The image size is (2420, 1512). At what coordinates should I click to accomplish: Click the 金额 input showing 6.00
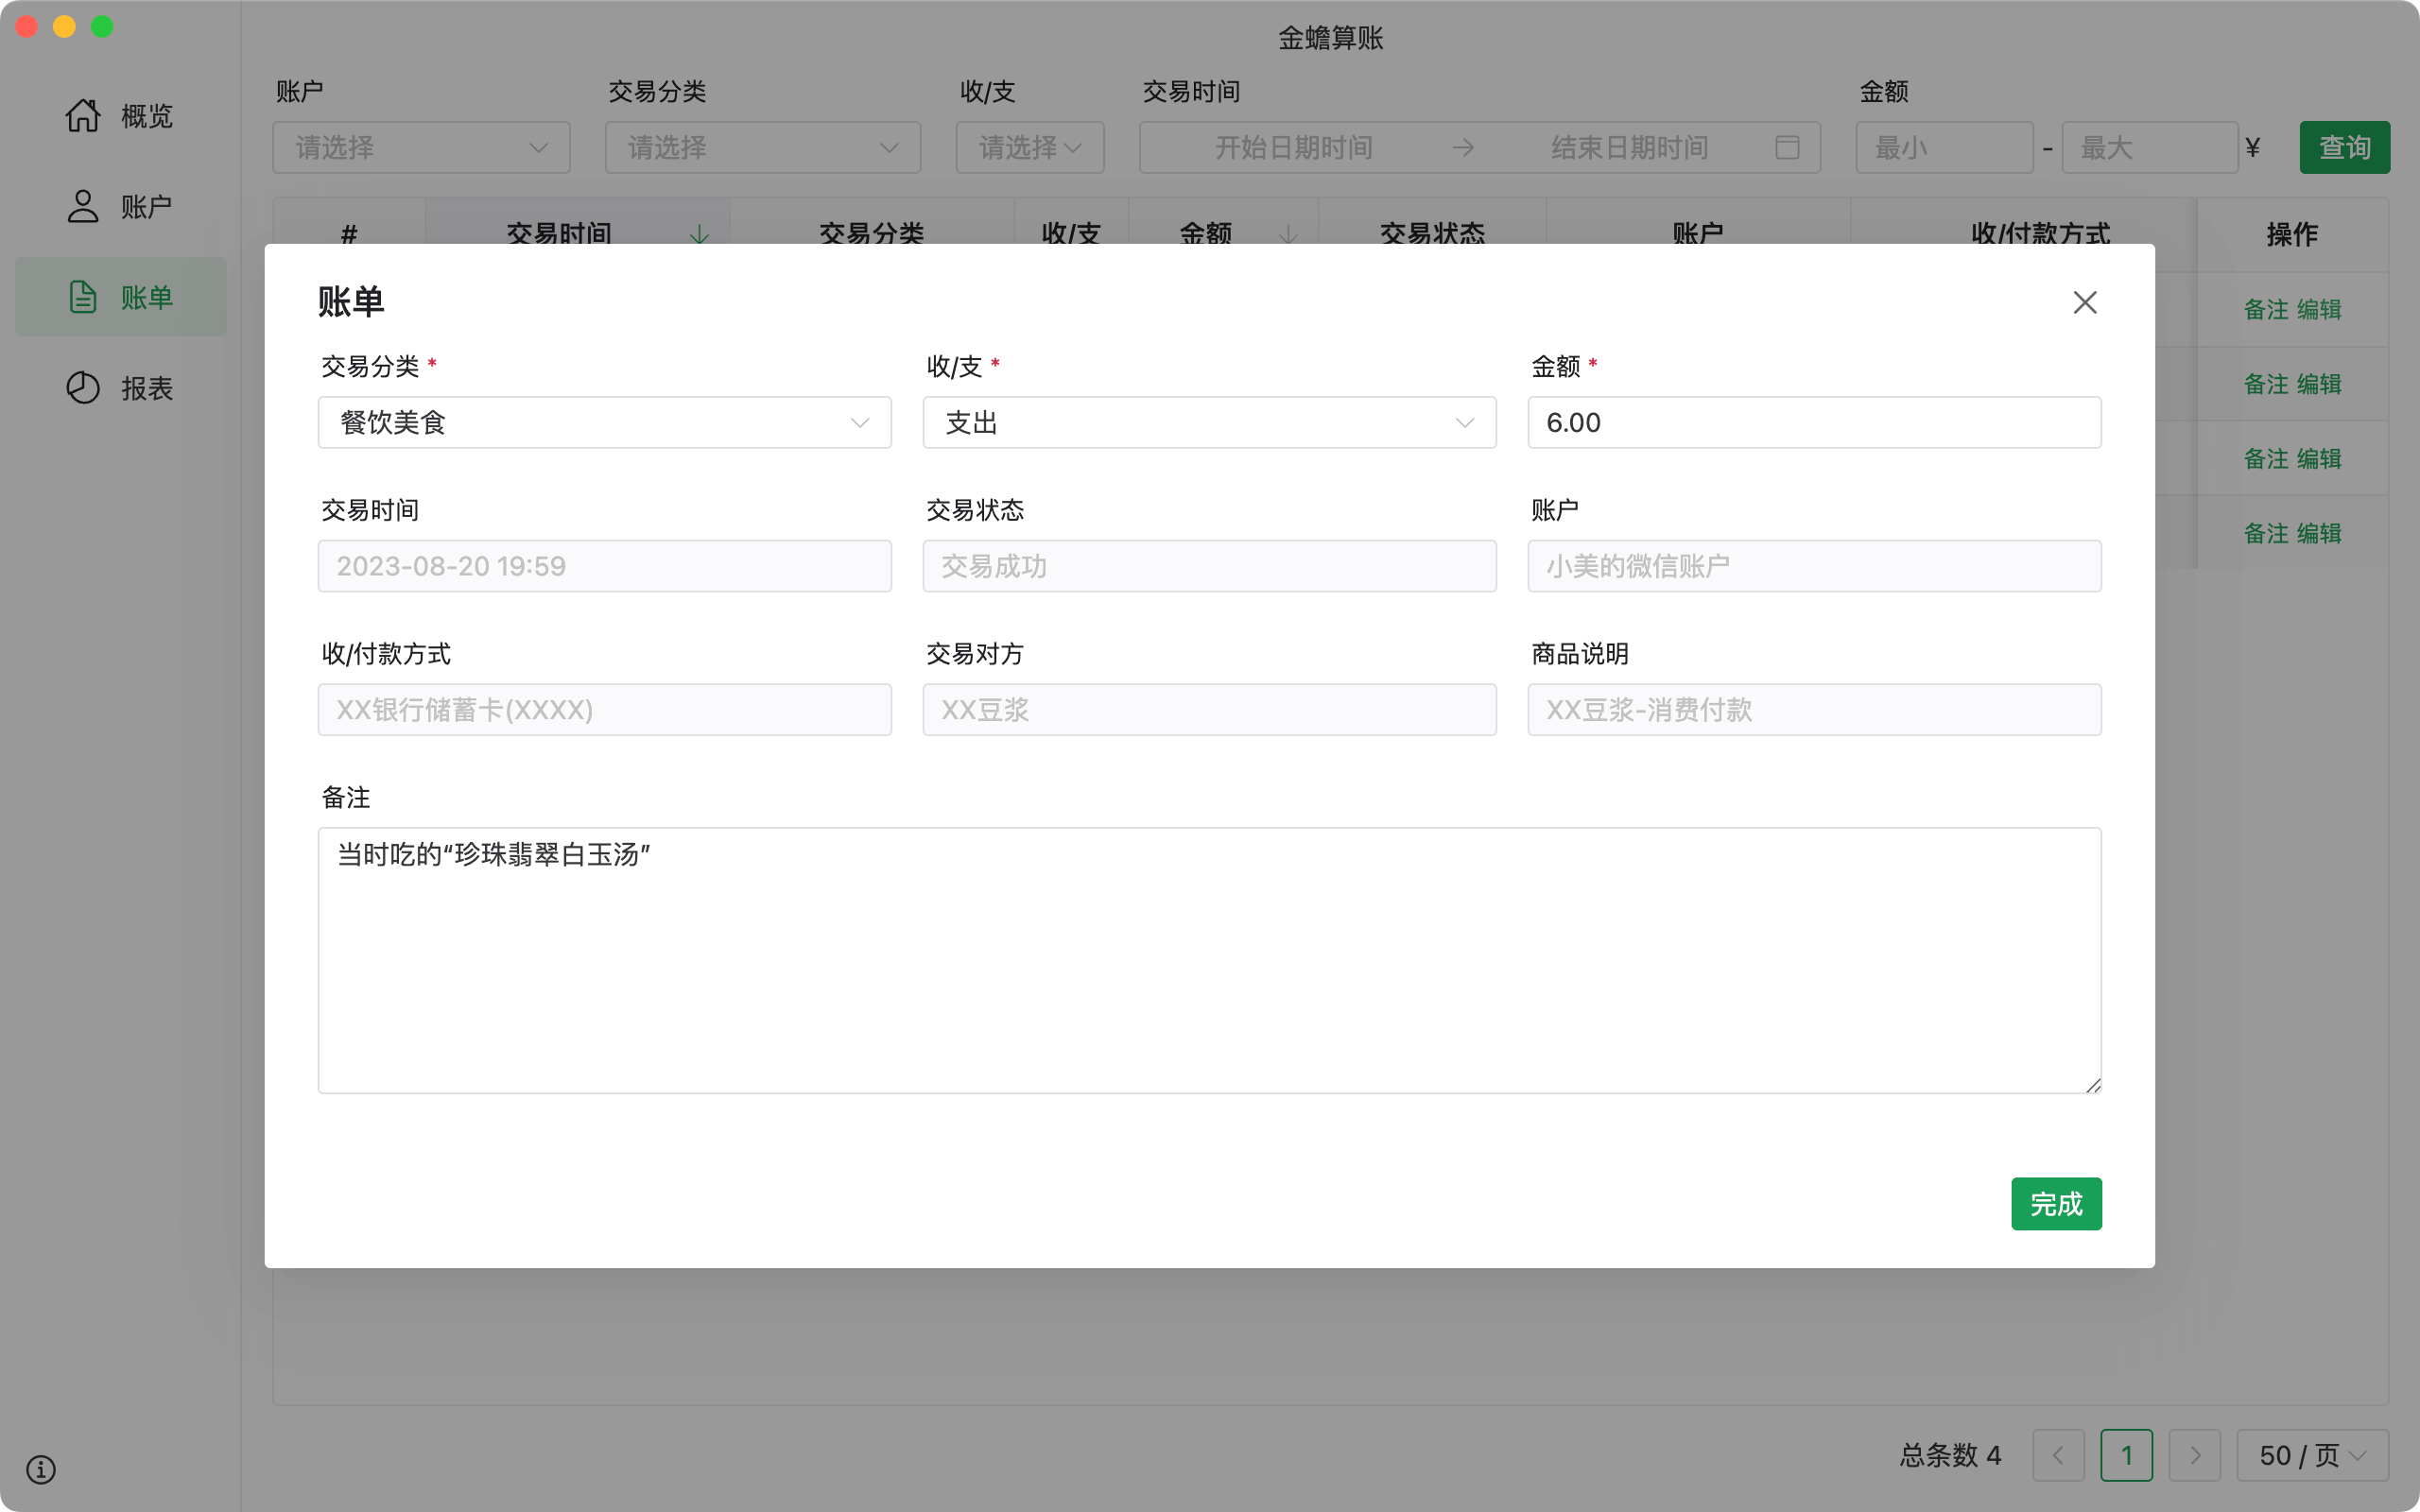1813,423
